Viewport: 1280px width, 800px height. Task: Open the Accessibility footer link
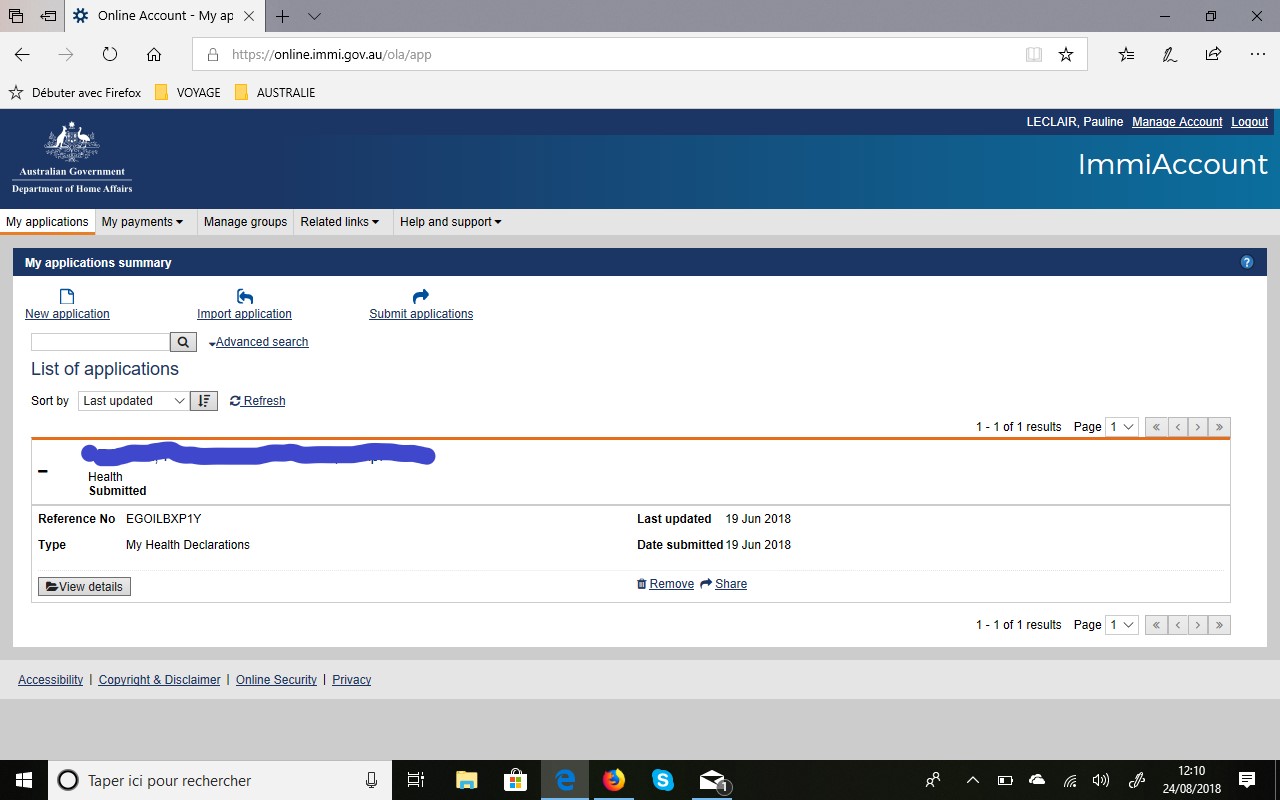click(50, 680)
